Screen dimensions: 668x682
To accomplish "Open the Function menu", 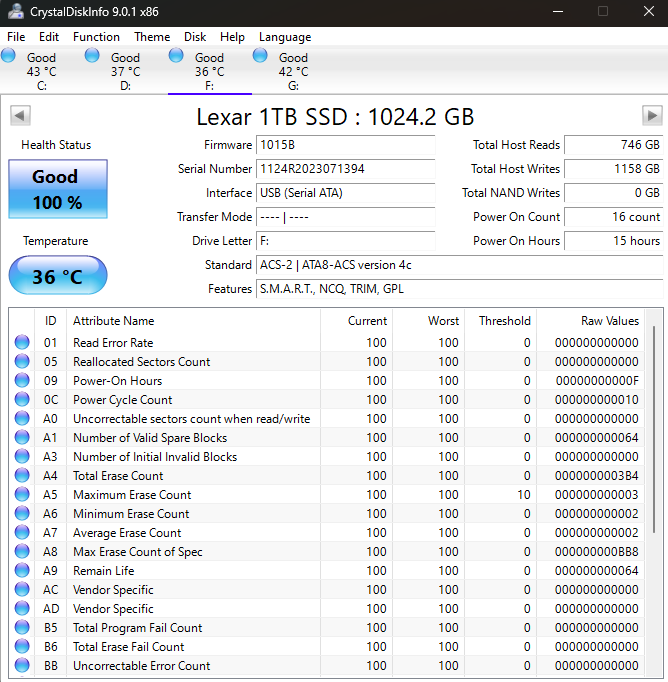I will 96,37.
